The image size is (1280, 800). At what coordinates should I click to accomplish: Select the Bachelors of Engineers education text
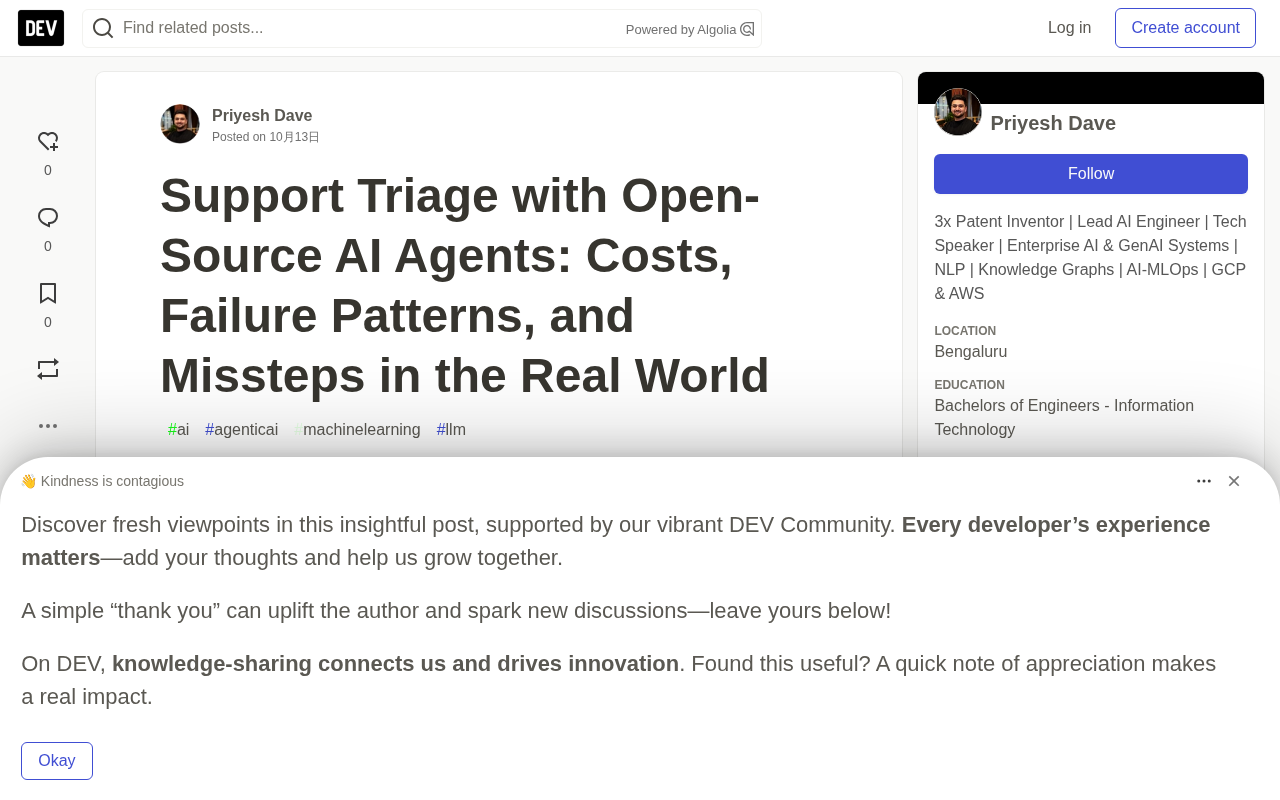1064,418
